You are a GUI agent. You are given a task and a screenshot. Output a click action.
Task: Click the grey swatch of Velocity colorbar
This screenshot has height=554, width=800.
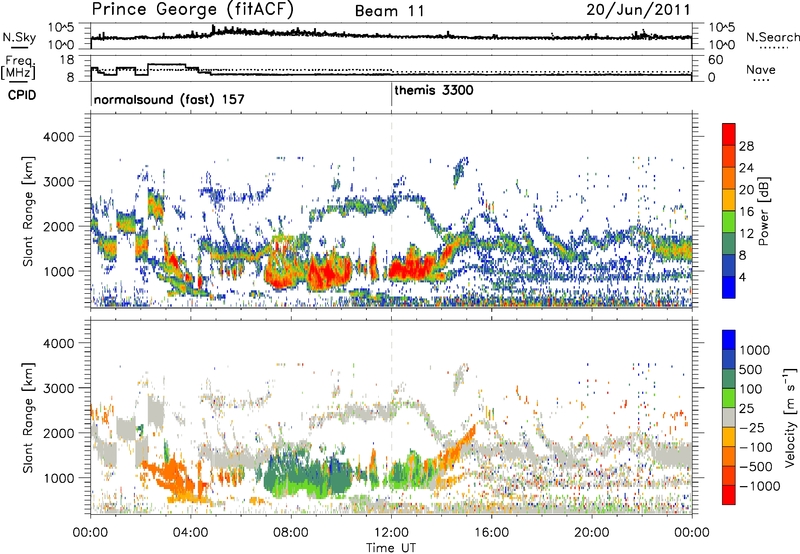tap(729, 418)
